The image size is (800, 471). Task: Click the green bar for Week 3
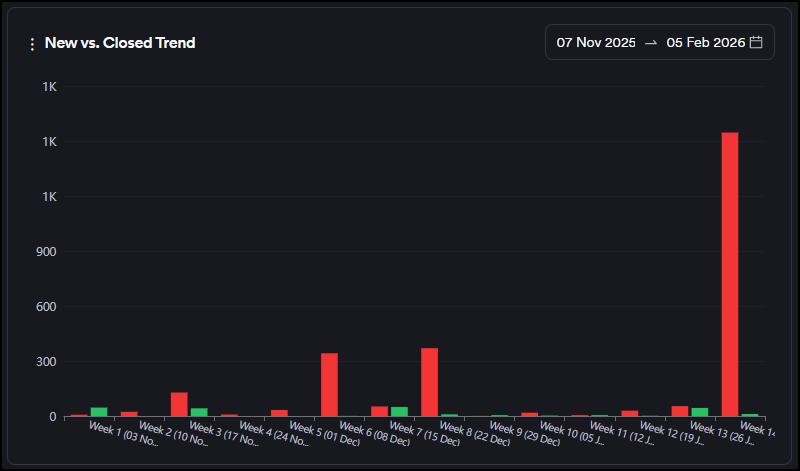(199, 411)
